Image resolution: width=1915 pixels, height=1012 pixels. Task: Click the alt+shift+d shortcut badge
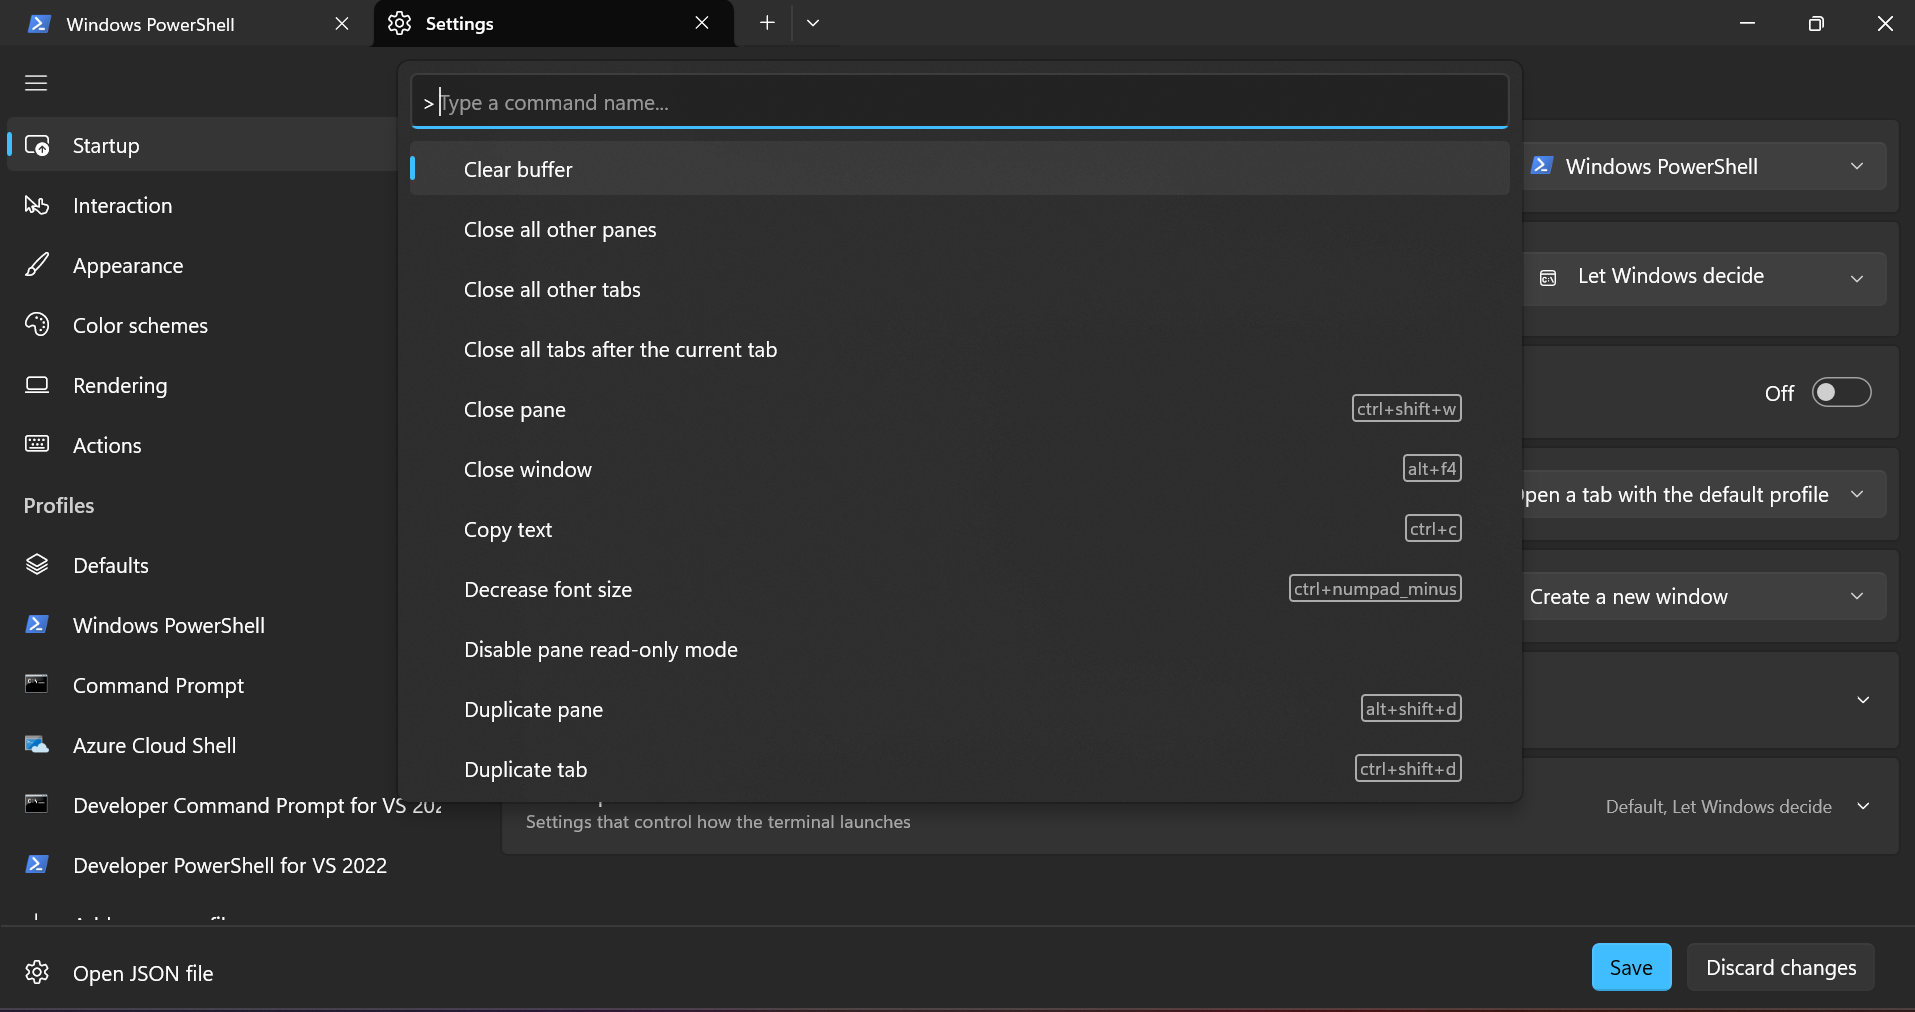point(1411,709)
